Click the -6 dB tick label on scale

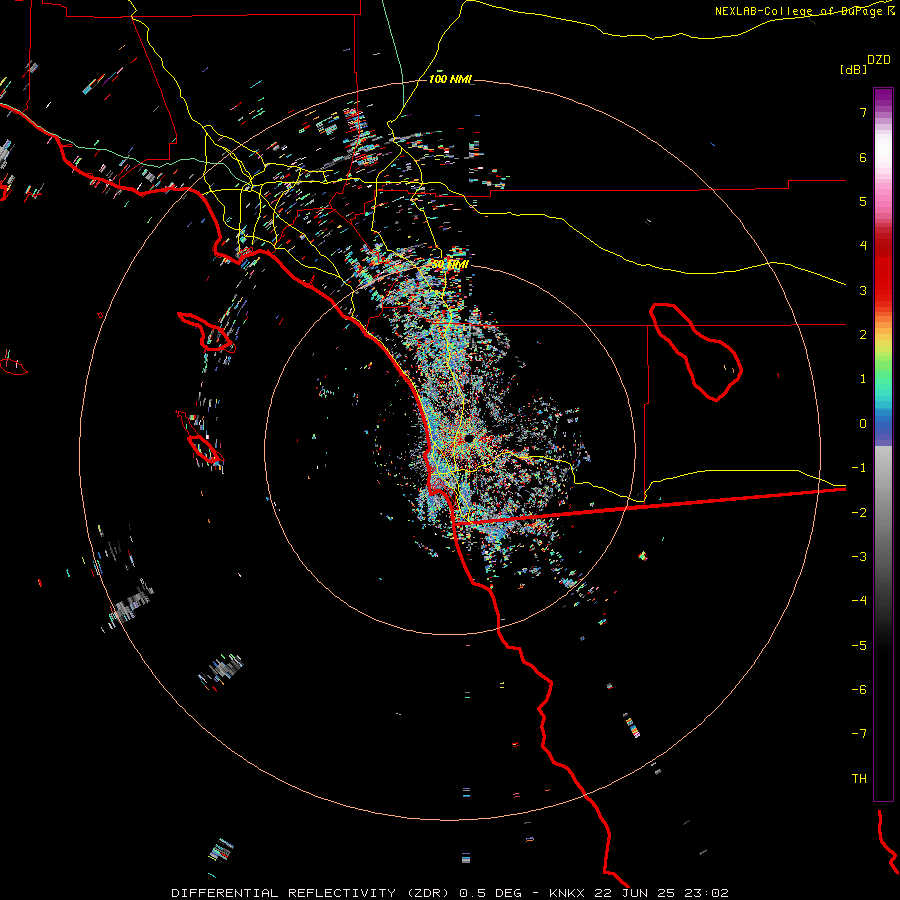click(x=859, y=690)
